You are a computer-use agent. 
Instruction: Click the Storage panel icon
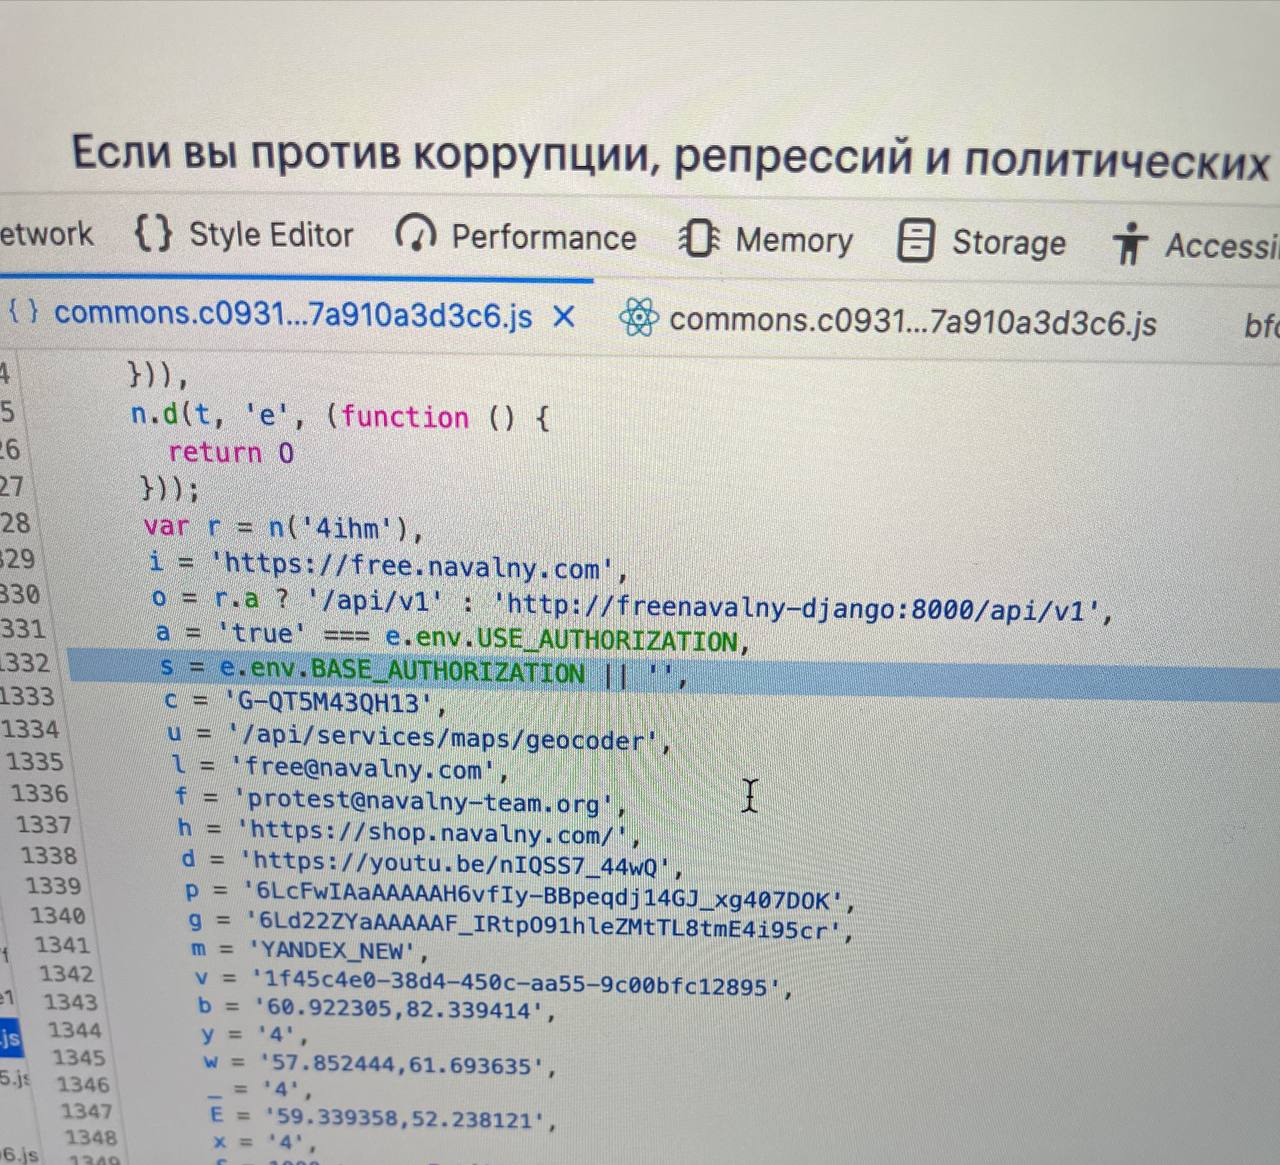[x=916, y=242]
